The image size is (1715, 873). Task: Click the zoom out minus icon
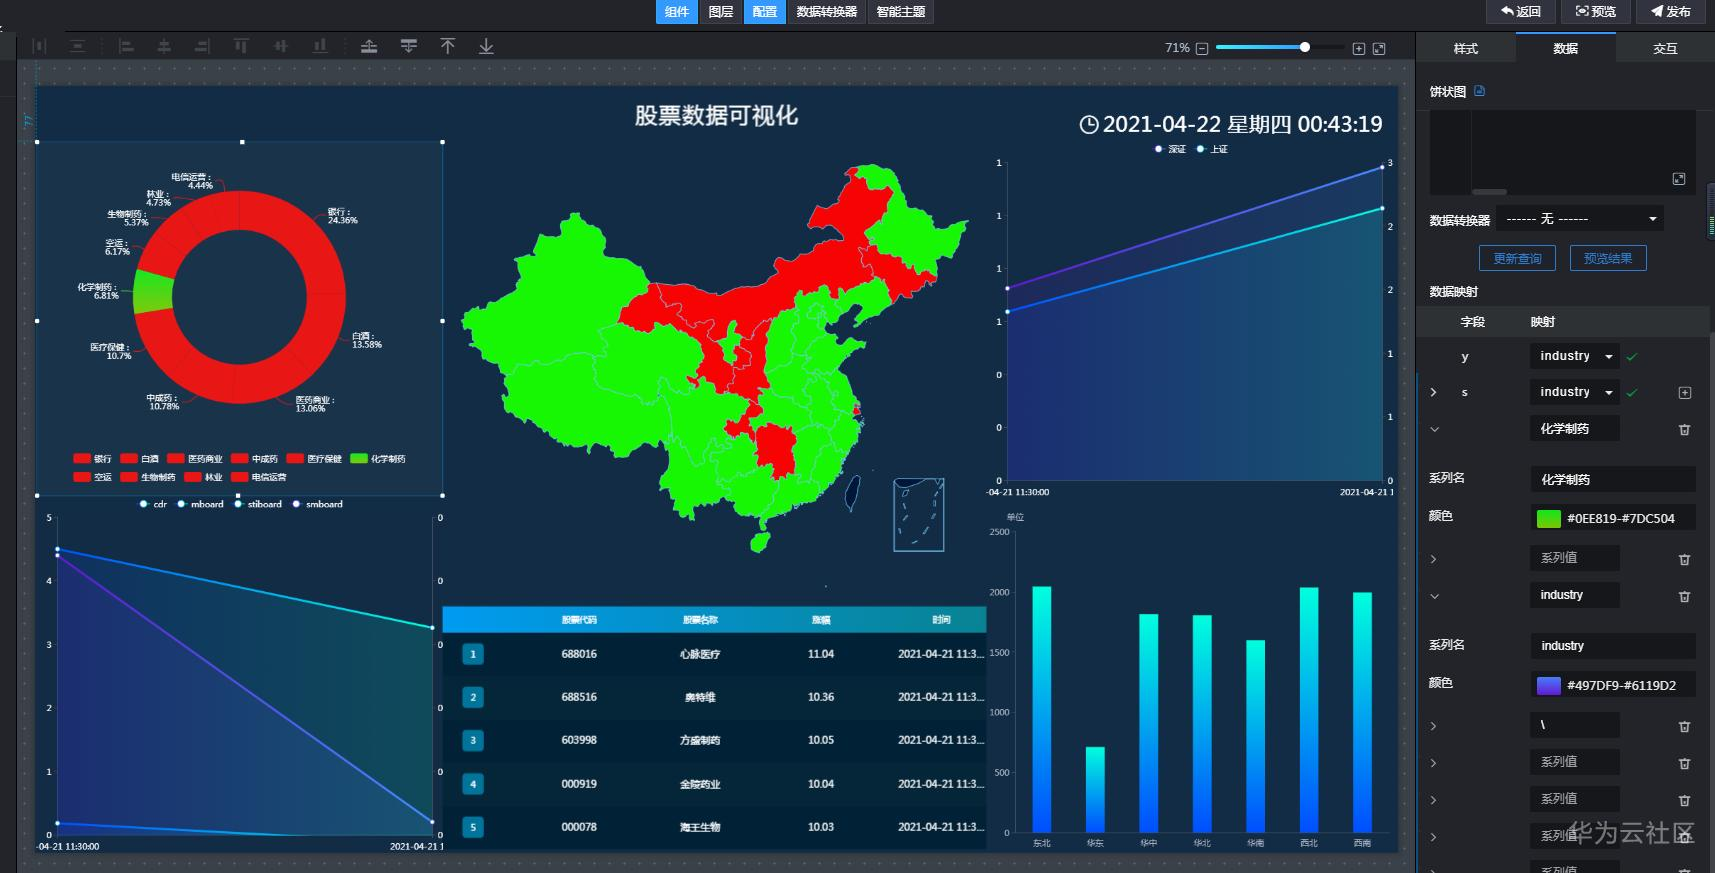tap(1202, 48)
